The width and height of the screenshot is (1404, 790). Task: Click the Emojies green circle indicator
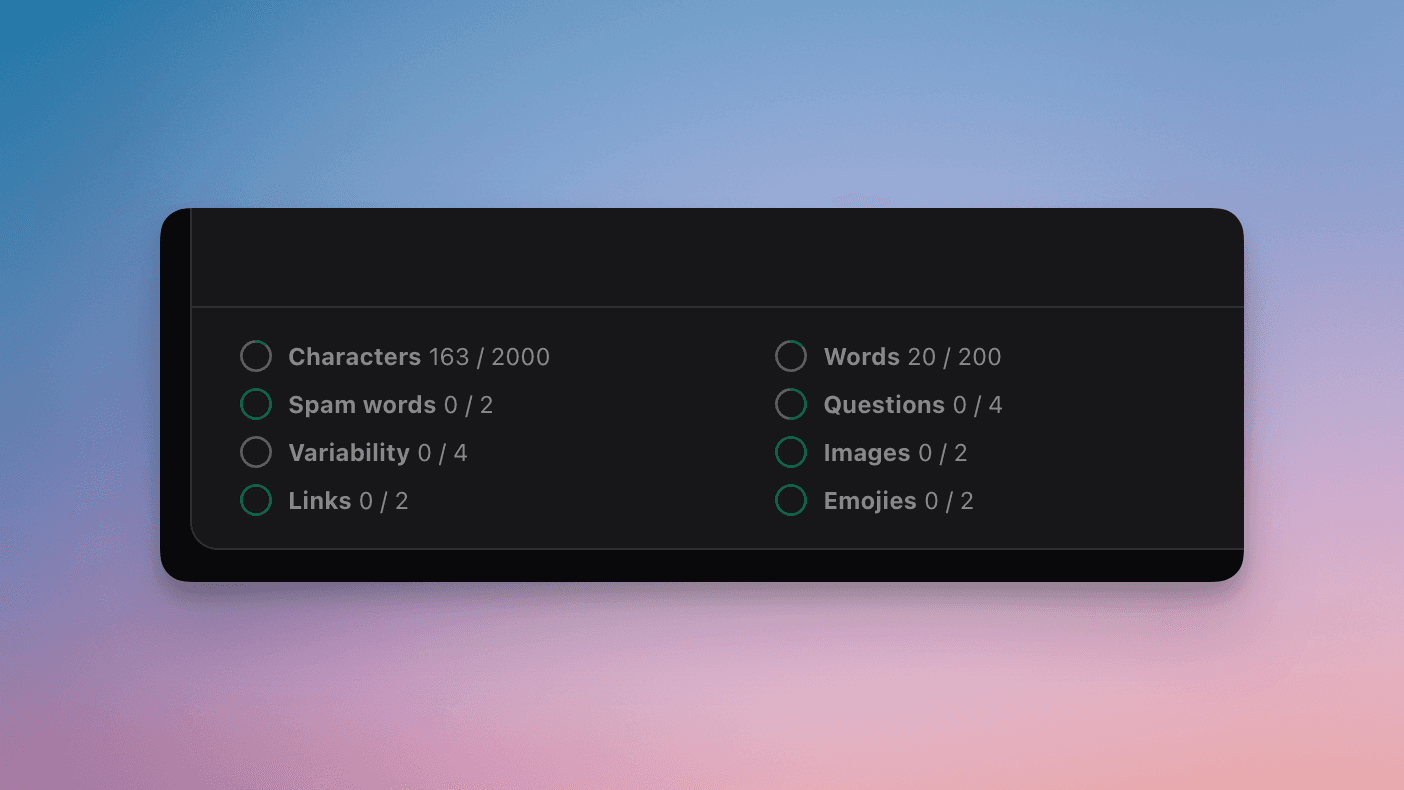pyautogui.click(x=791, y=500)
